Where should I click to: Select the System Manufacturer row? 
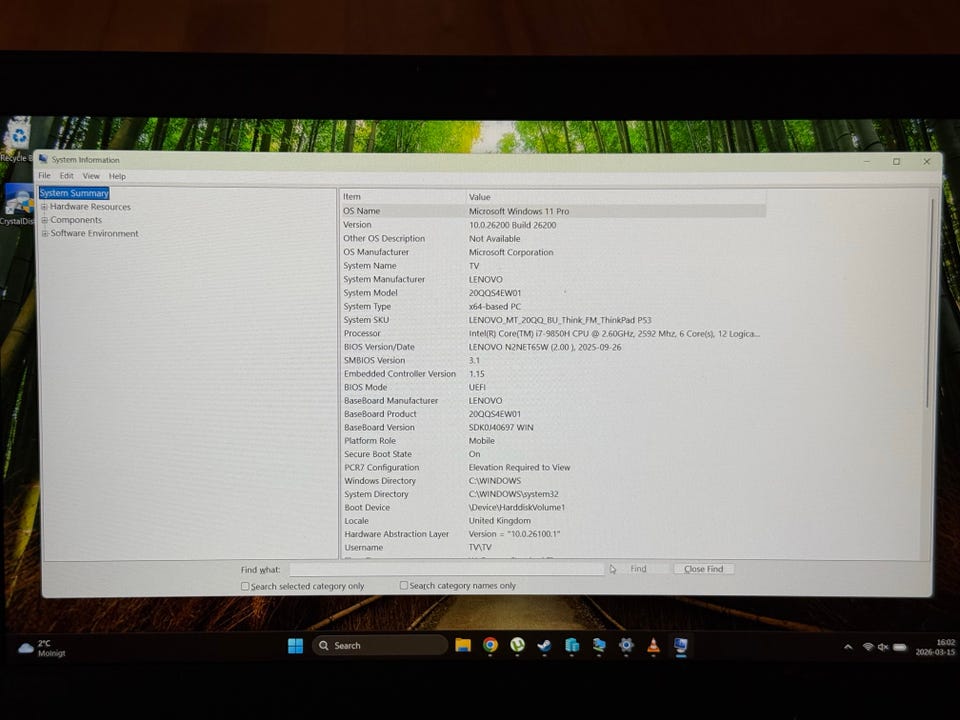click(x=553, y=279)
